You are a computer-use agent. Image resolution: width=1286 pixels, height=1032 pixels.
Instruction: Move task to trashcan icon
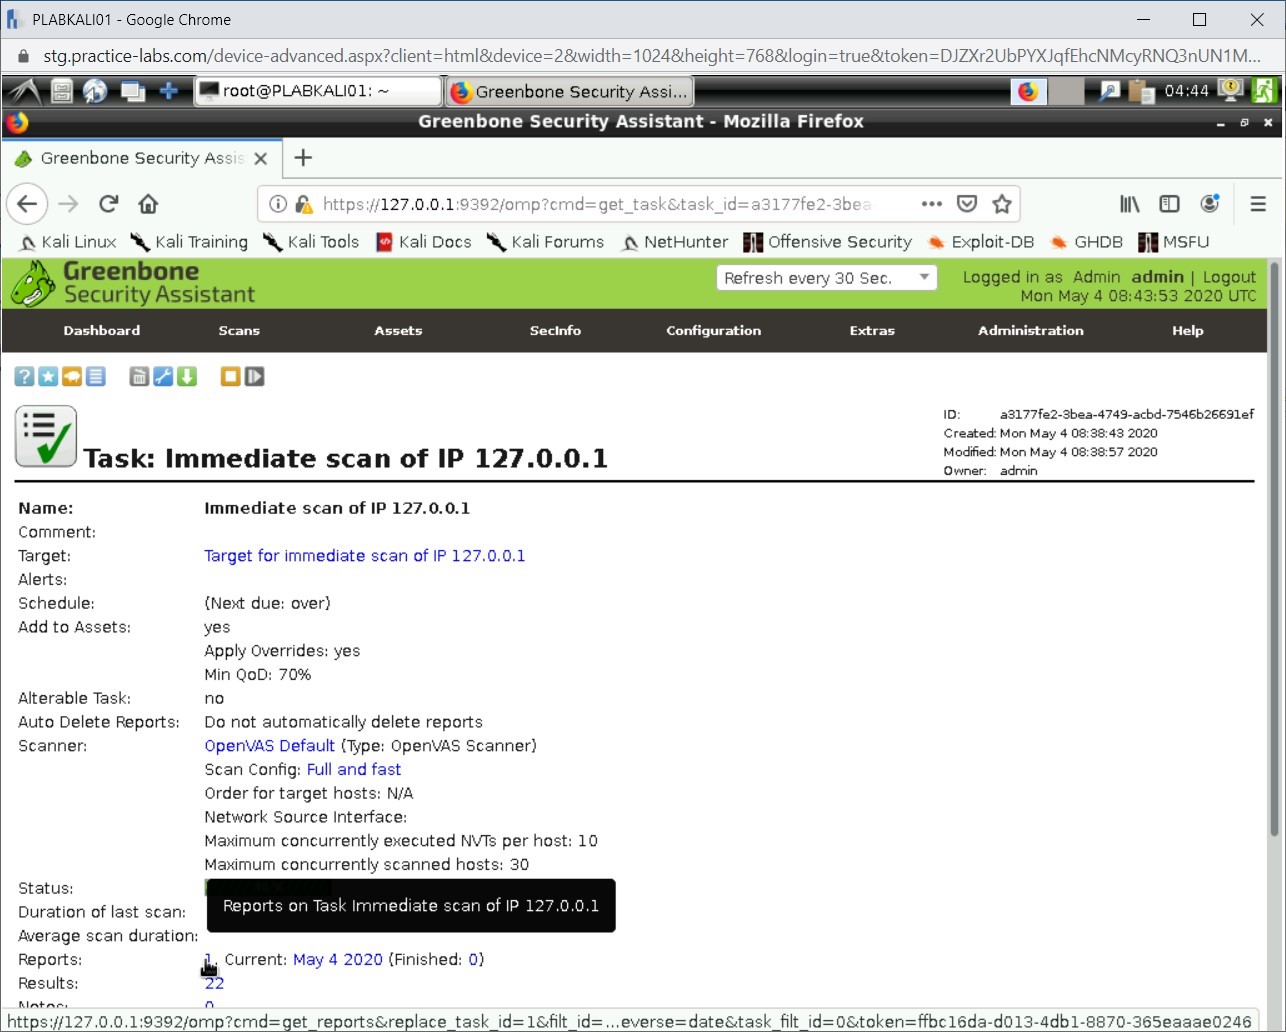click(139, 377)
